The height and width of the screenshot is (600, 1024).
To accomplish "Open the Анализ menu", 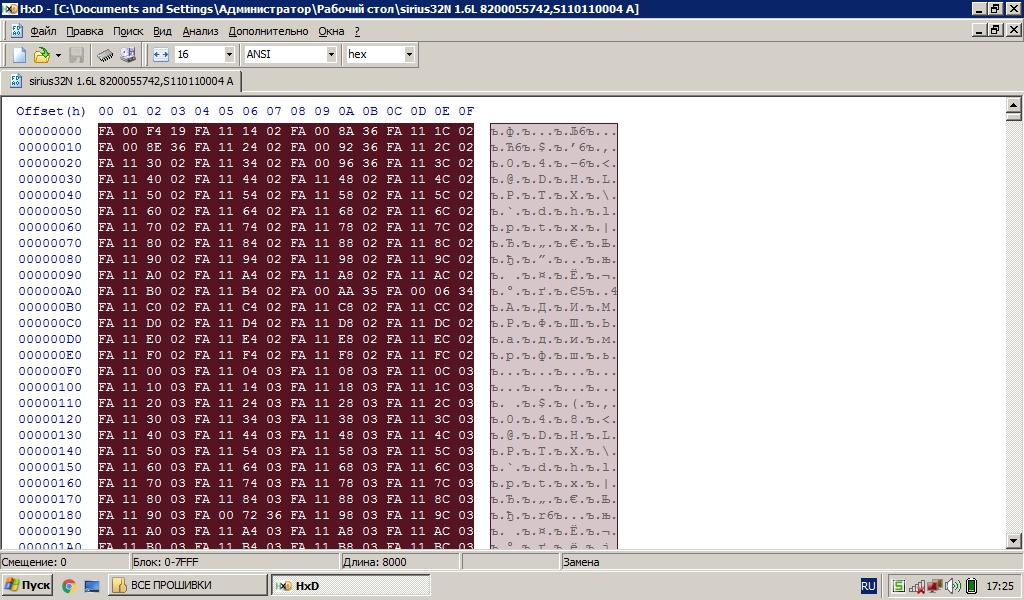I will pos(200,31).
